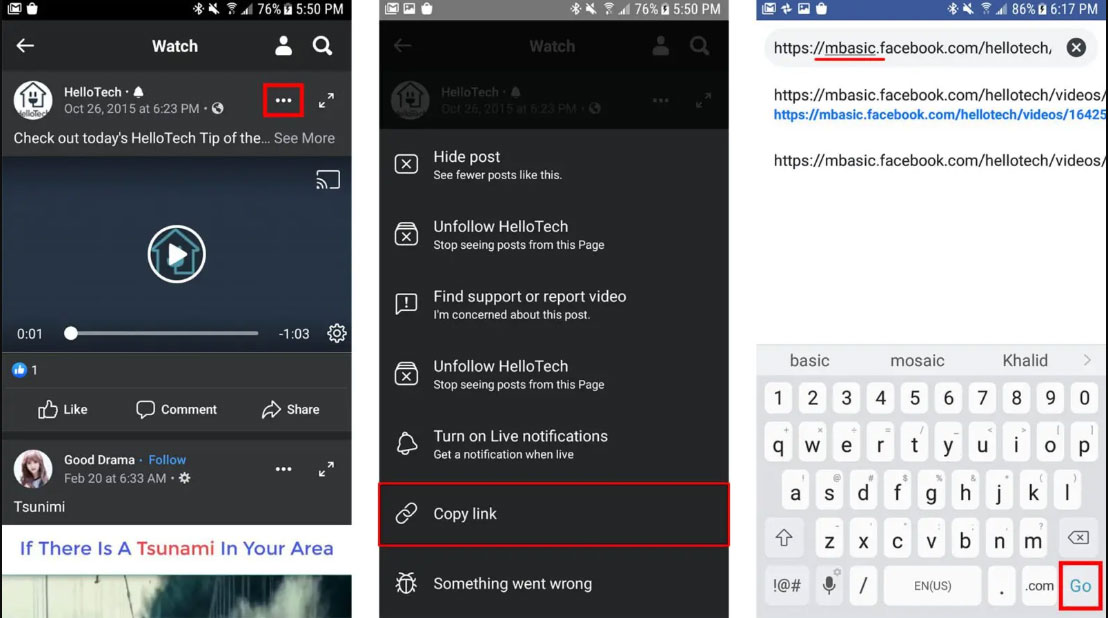The image size is (1108, 618).
Task: Select Turn on Live notifications
Action: coord(554,444)
